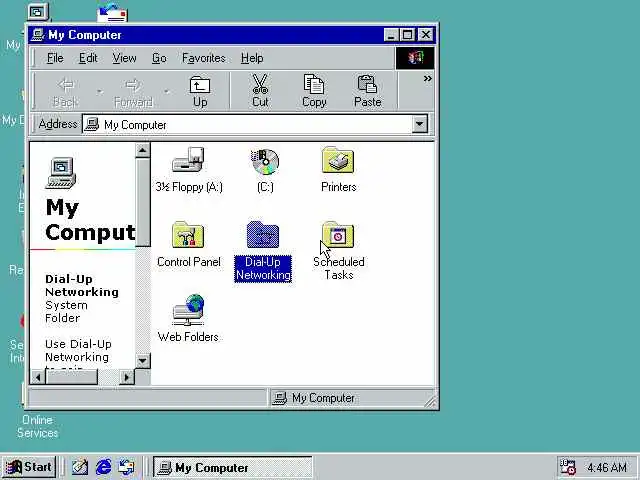Click the Windows logo throbber icon
The width and height of the screenshot is (640, 480).
tap(415, 58)
